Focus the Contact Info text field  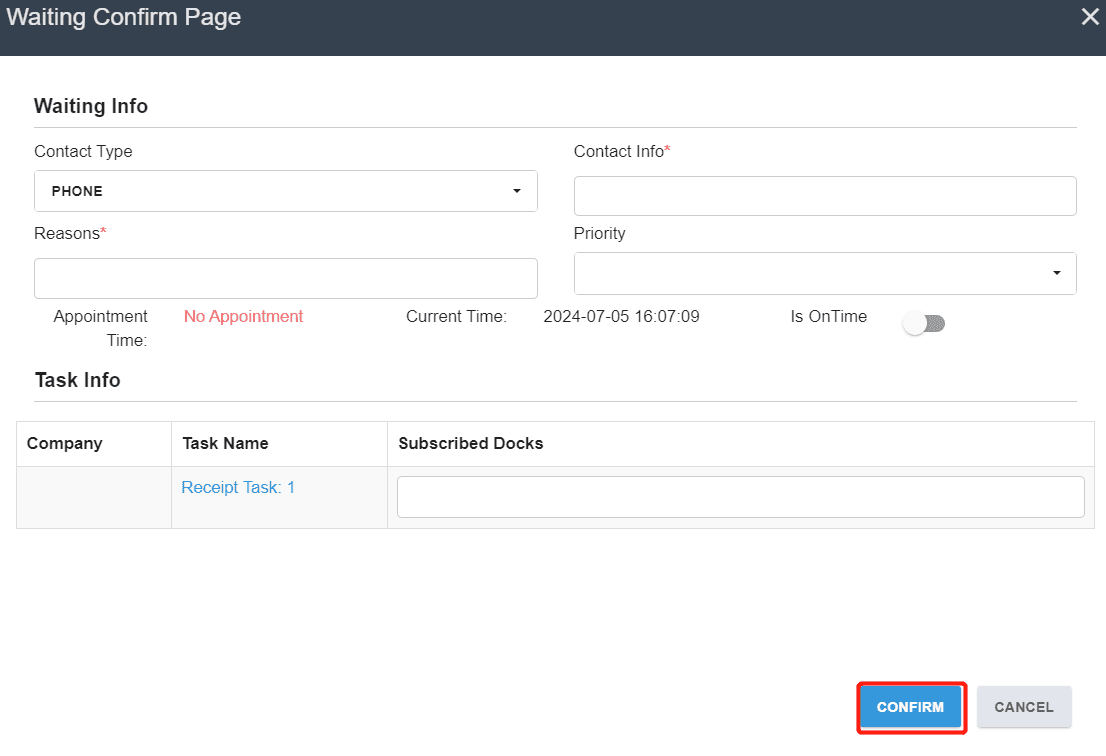click(x=825, y=196)
